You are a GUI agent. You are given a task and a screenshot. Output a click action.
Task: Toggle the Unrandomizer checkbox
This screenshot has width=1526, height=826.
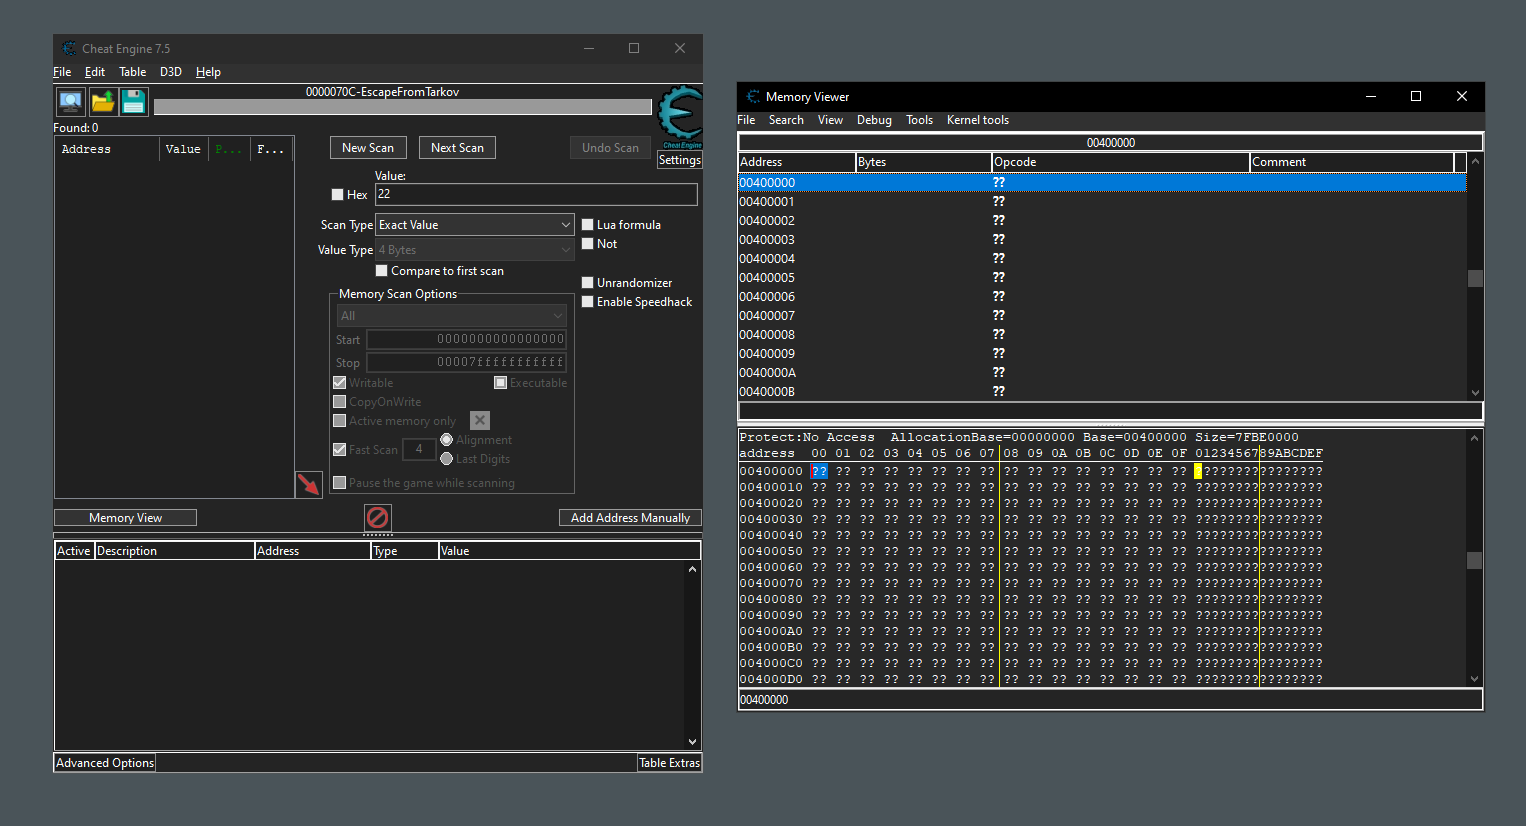tap(588, 283)
